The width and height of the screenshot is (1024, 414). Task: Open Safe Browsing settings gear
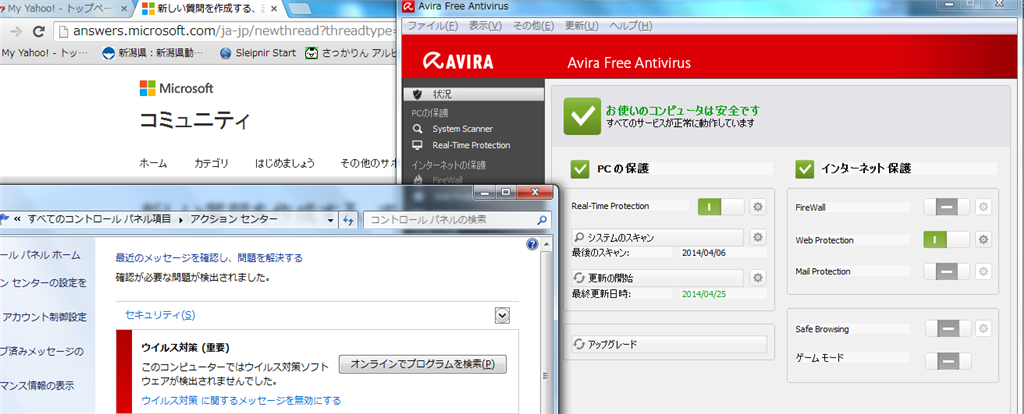984,328
